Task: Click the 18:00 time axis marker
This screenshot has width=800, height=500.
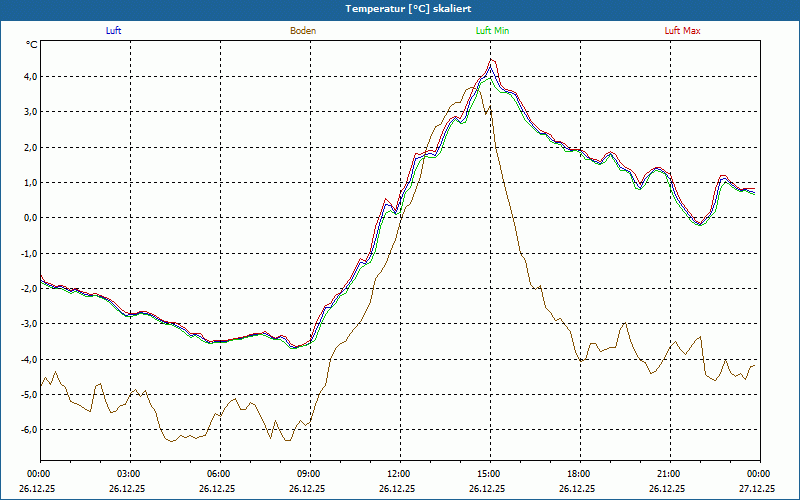Action: (579, 474)
